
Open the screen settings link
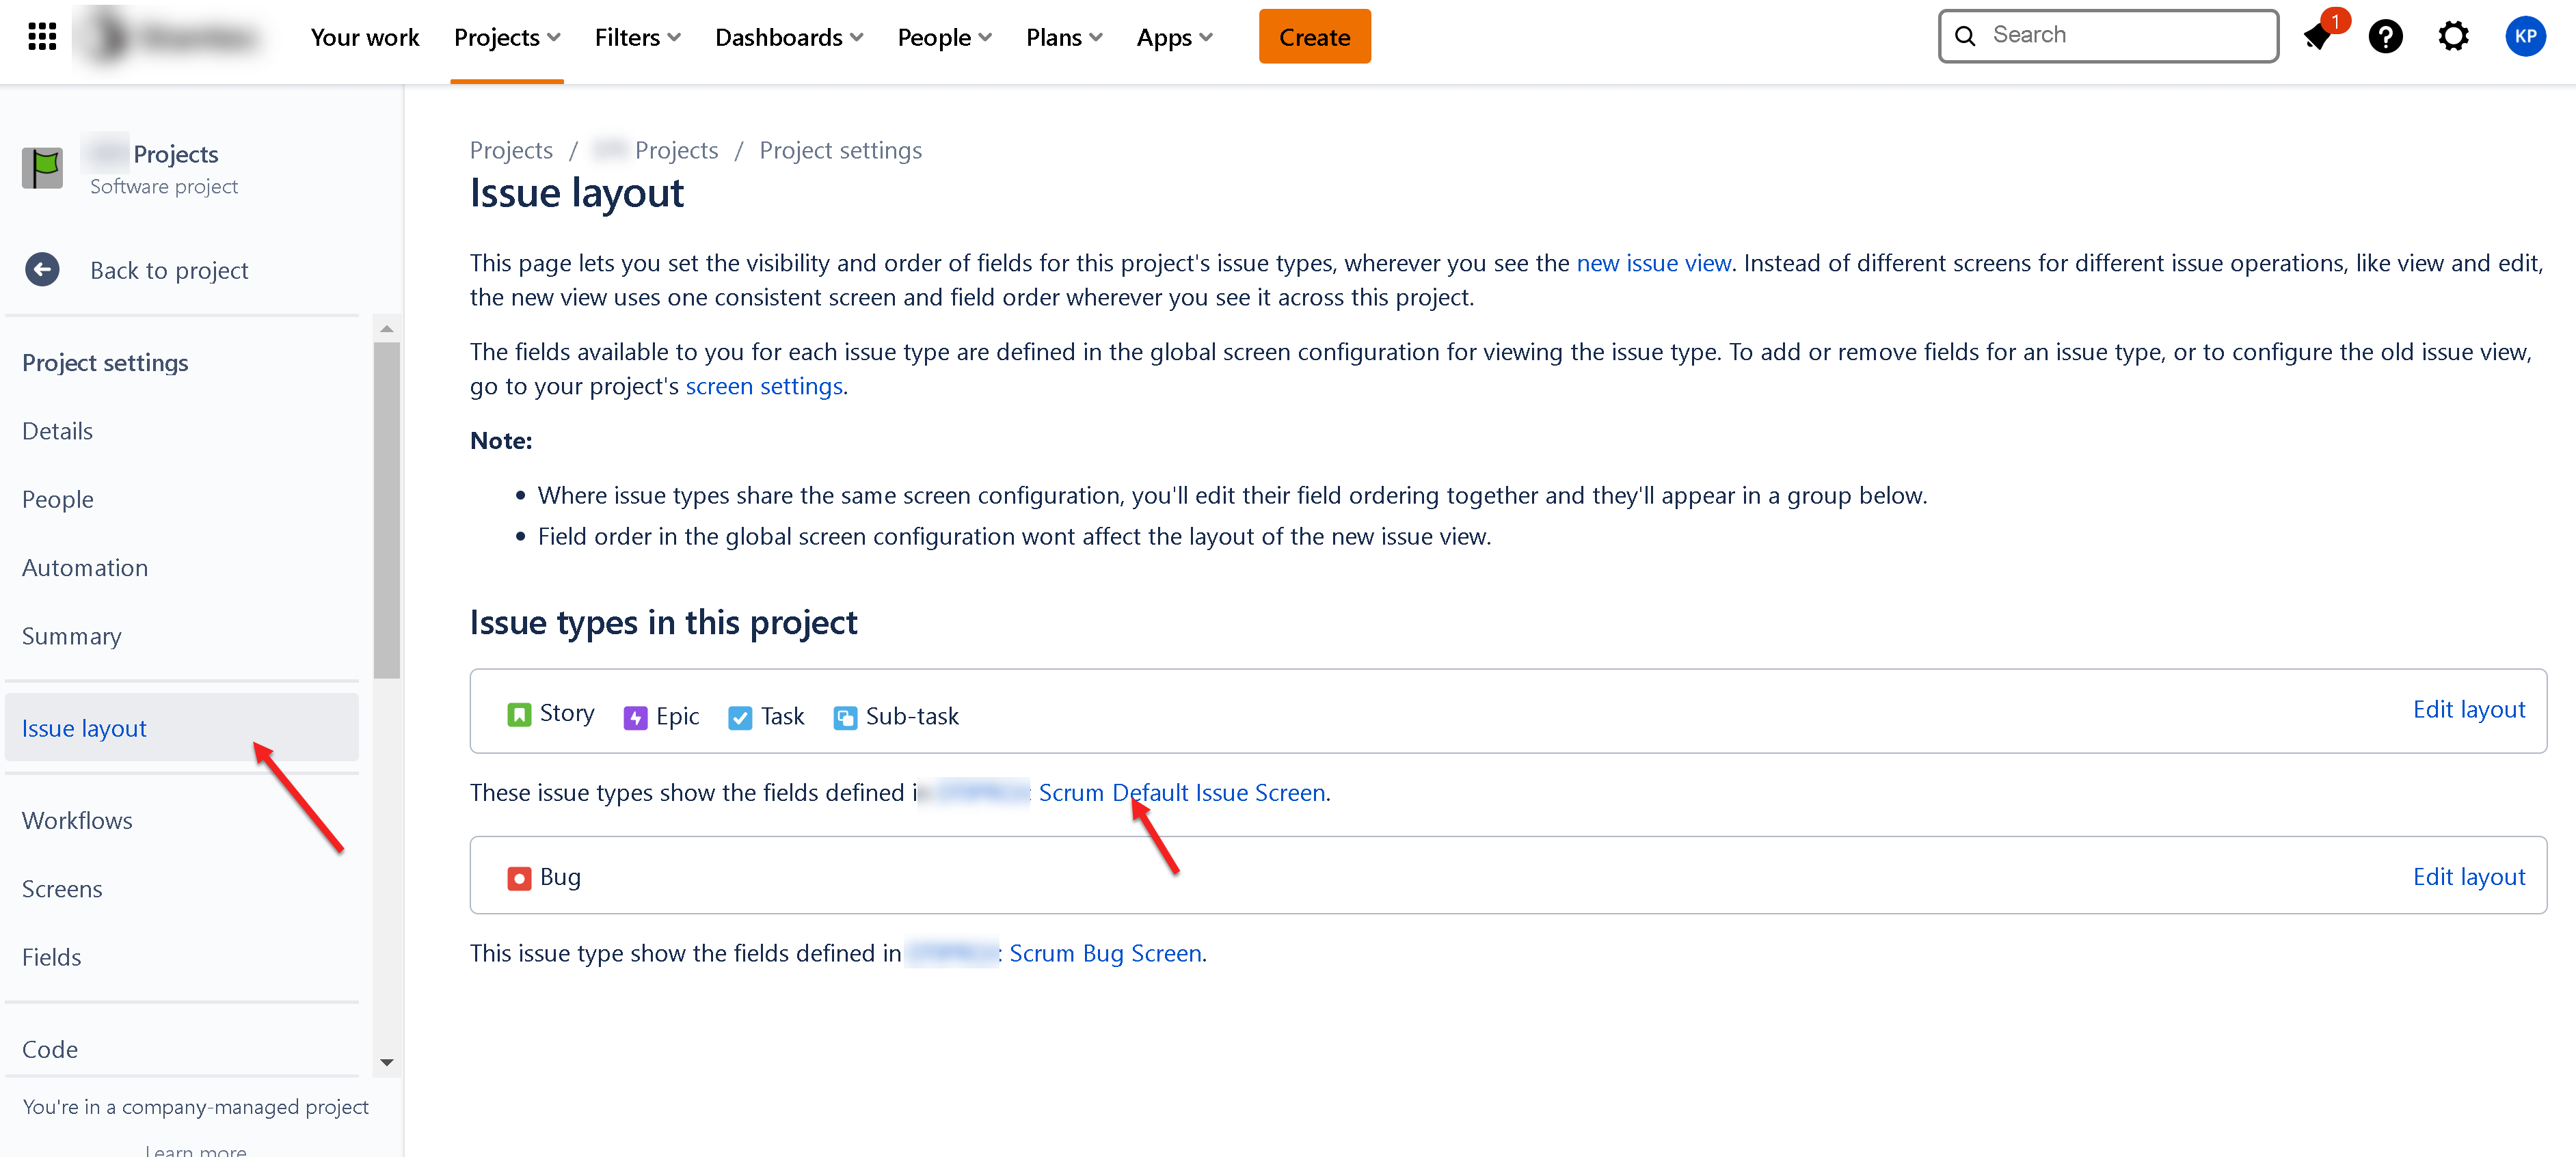pos(764,386)
